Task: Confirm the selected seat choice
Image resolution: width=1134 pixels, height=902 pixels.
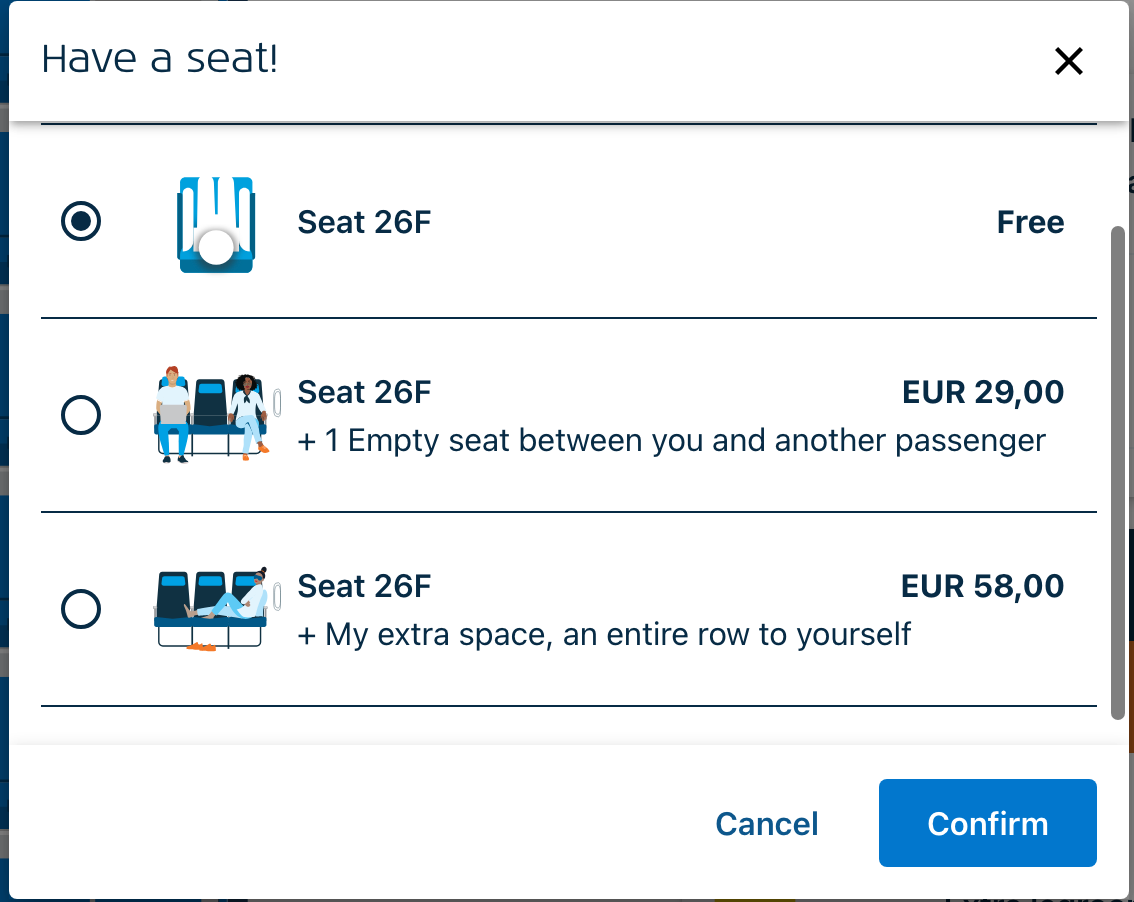Action: click(x=987, y=823)
